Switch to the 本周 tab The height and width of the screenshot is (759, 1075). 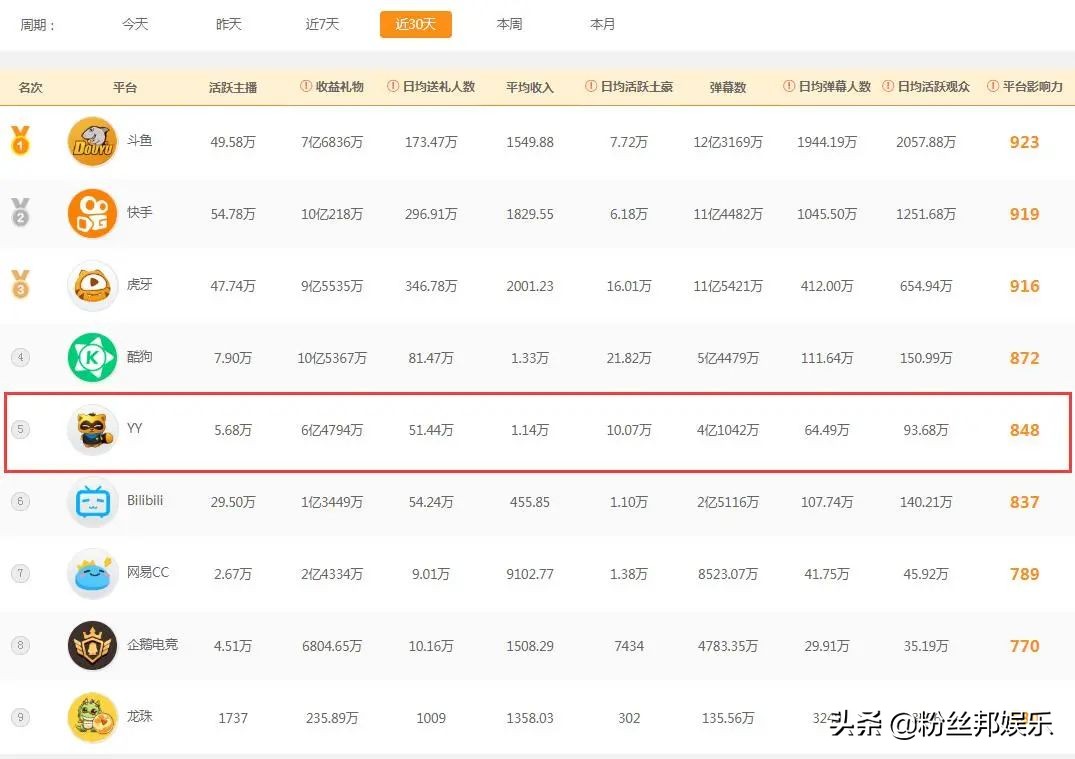pos(508,23)
